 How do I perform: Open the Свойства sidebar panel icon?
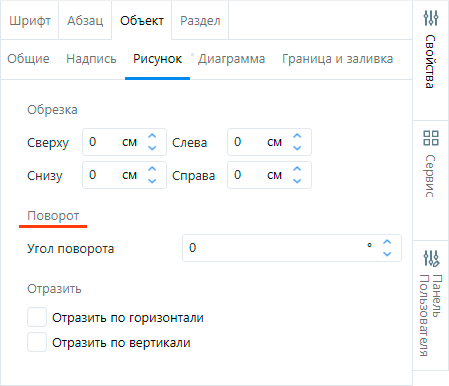[431, 18]
